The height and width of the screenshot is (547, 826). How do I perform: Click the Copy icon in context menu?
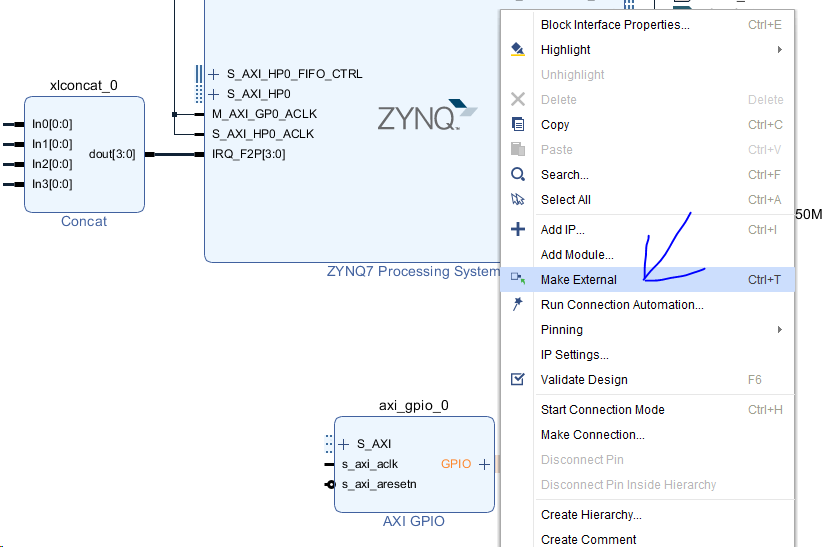tap(517, 124)
